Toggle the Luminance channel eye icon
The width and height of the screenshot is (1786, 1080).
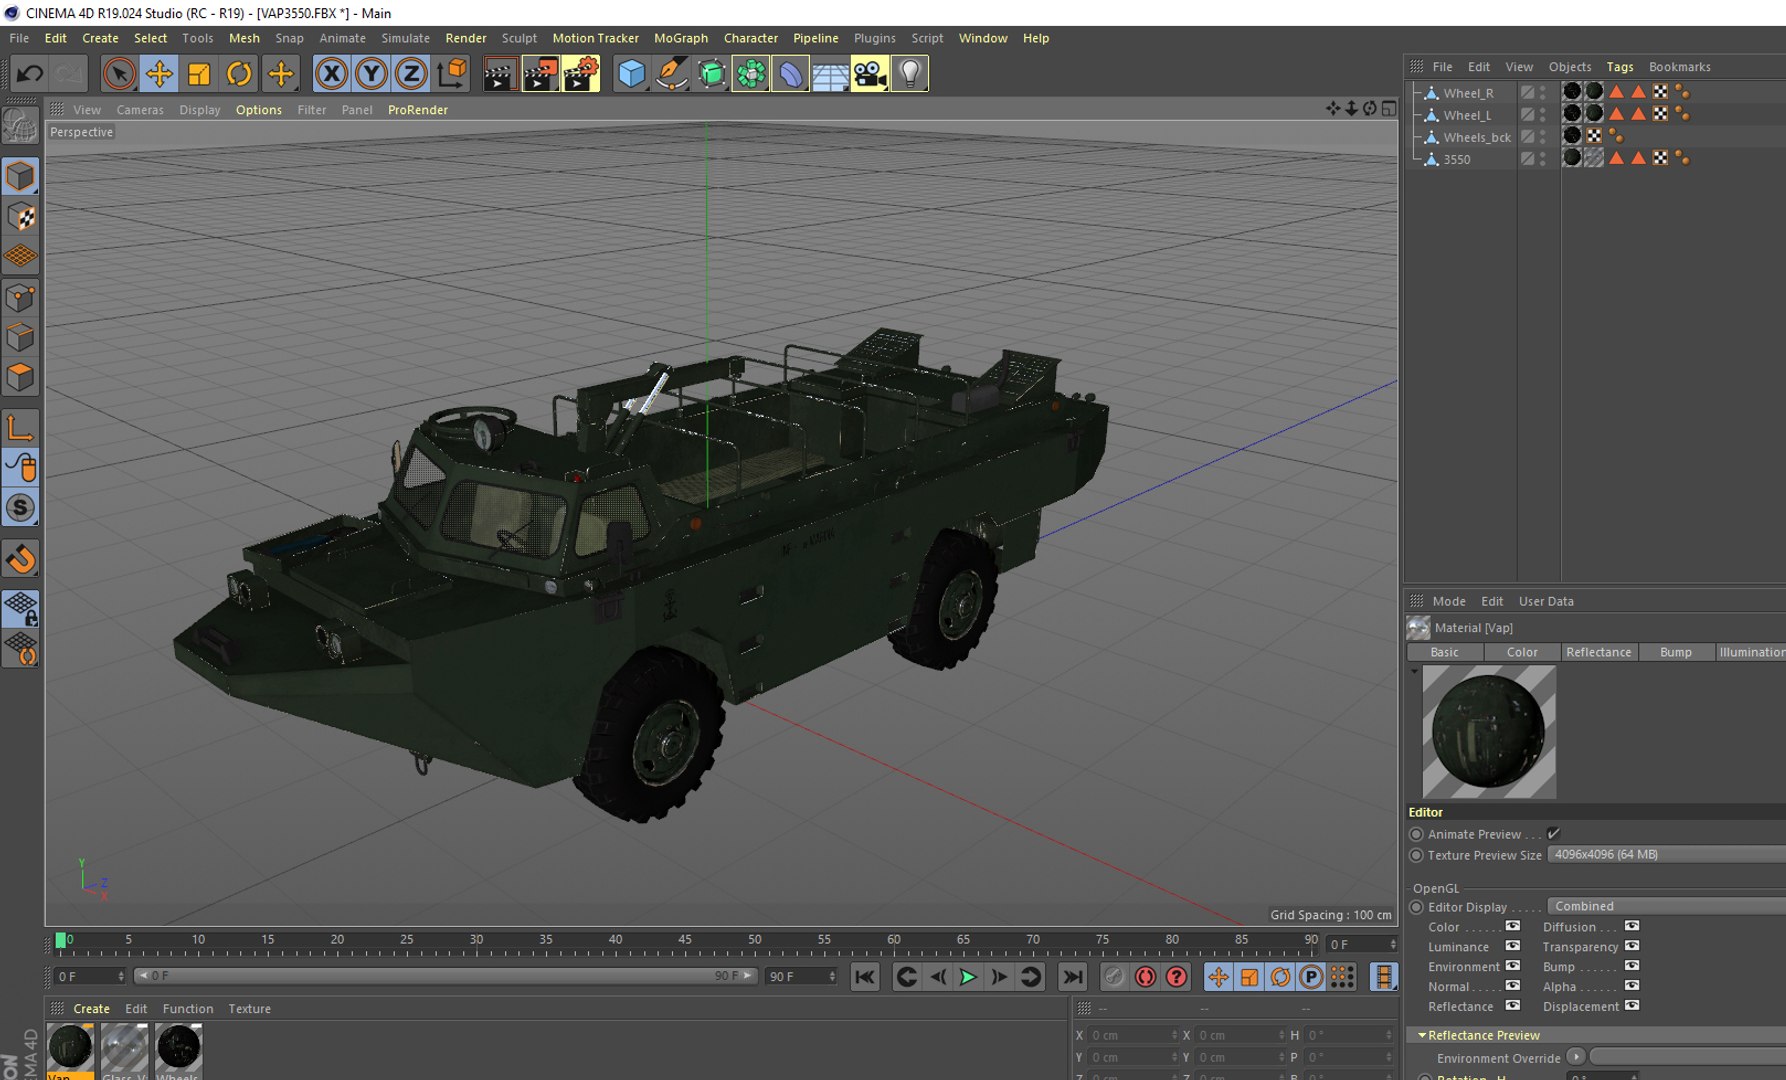[x=1513, y=946]
